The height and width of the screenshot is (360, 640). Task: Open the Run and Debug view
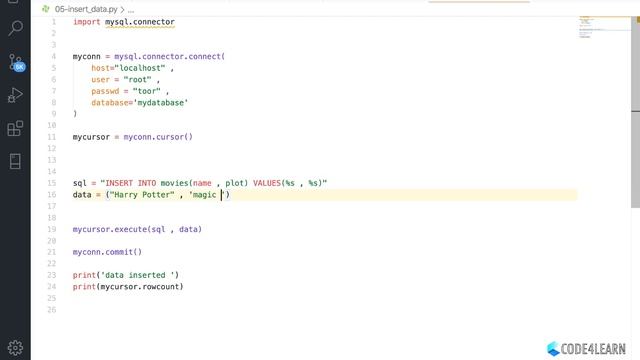click(15, 96)
